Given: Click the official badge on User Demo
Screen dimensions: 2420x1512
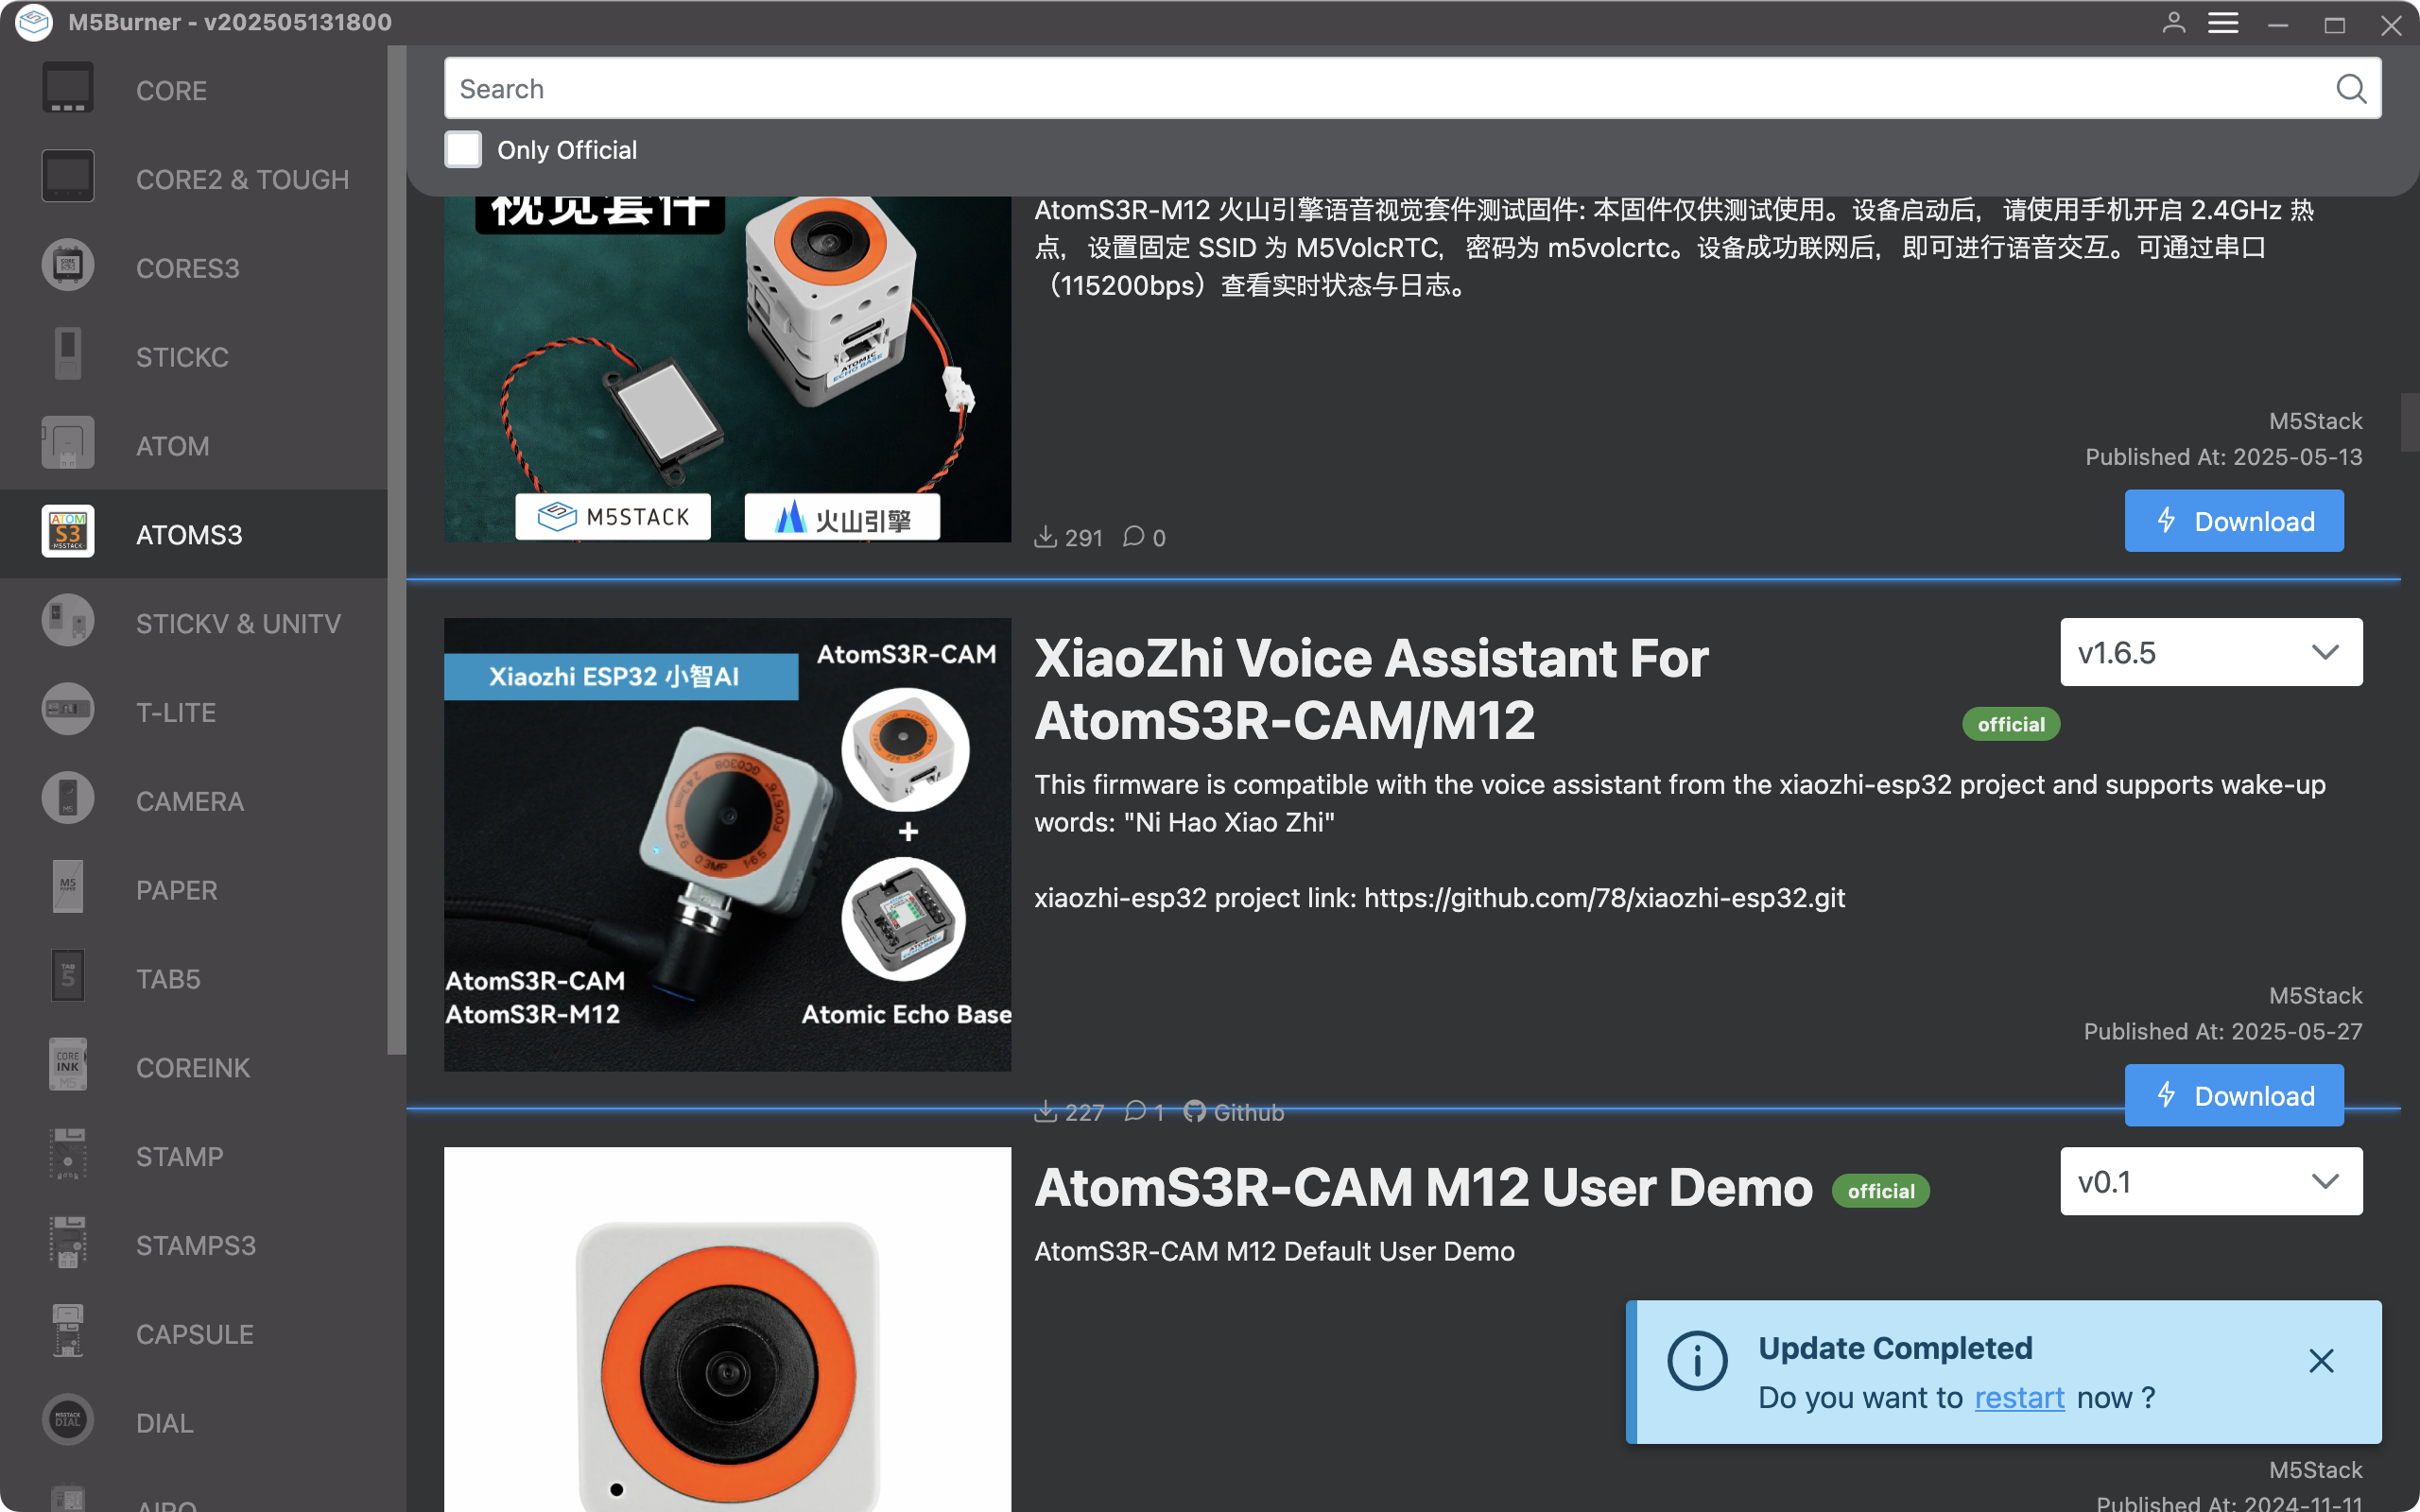Looking at the screenshot, I should click(1881, 1191).
